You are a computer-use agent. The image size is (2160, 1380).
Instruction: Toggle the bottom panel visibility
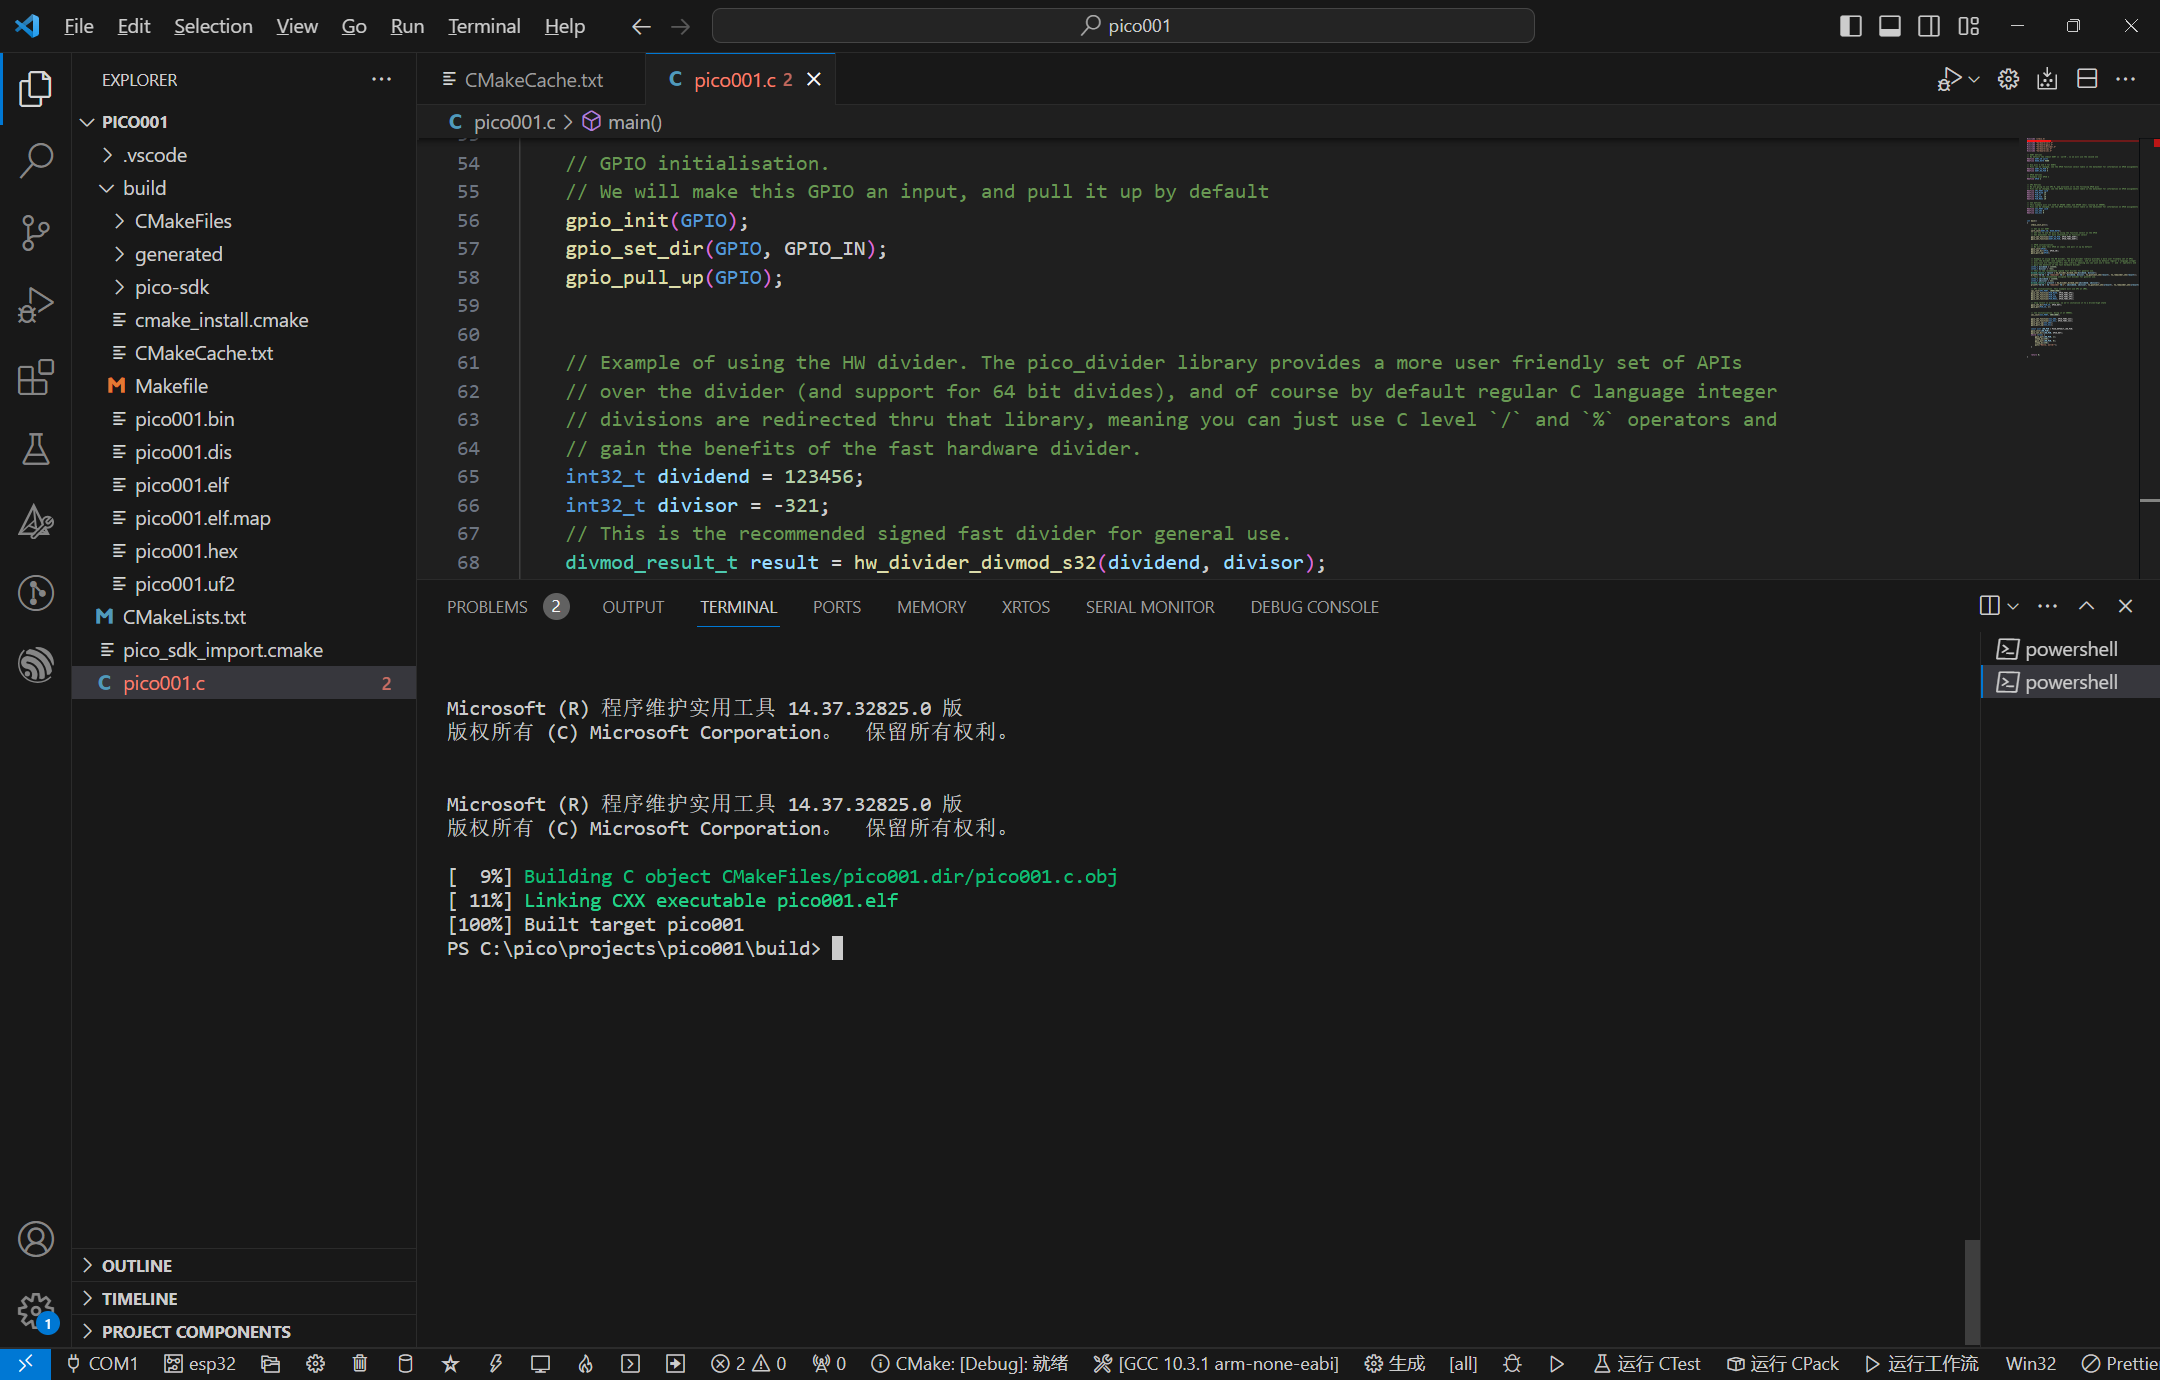pyautogui.click(x=1890, y=26)
